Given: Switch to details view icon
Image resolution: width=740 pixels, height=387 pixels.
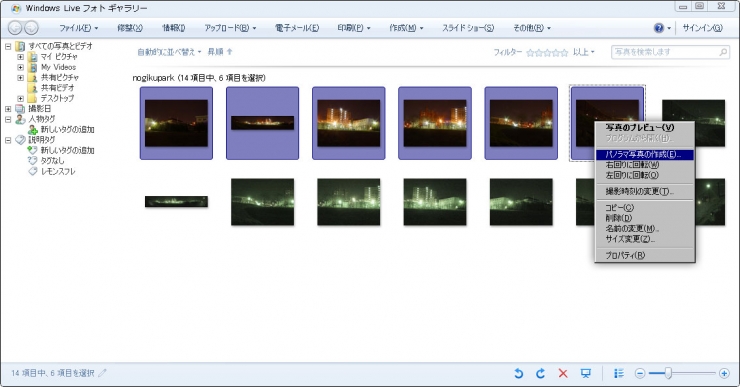Looking at the screenshot, I should 619,373.
